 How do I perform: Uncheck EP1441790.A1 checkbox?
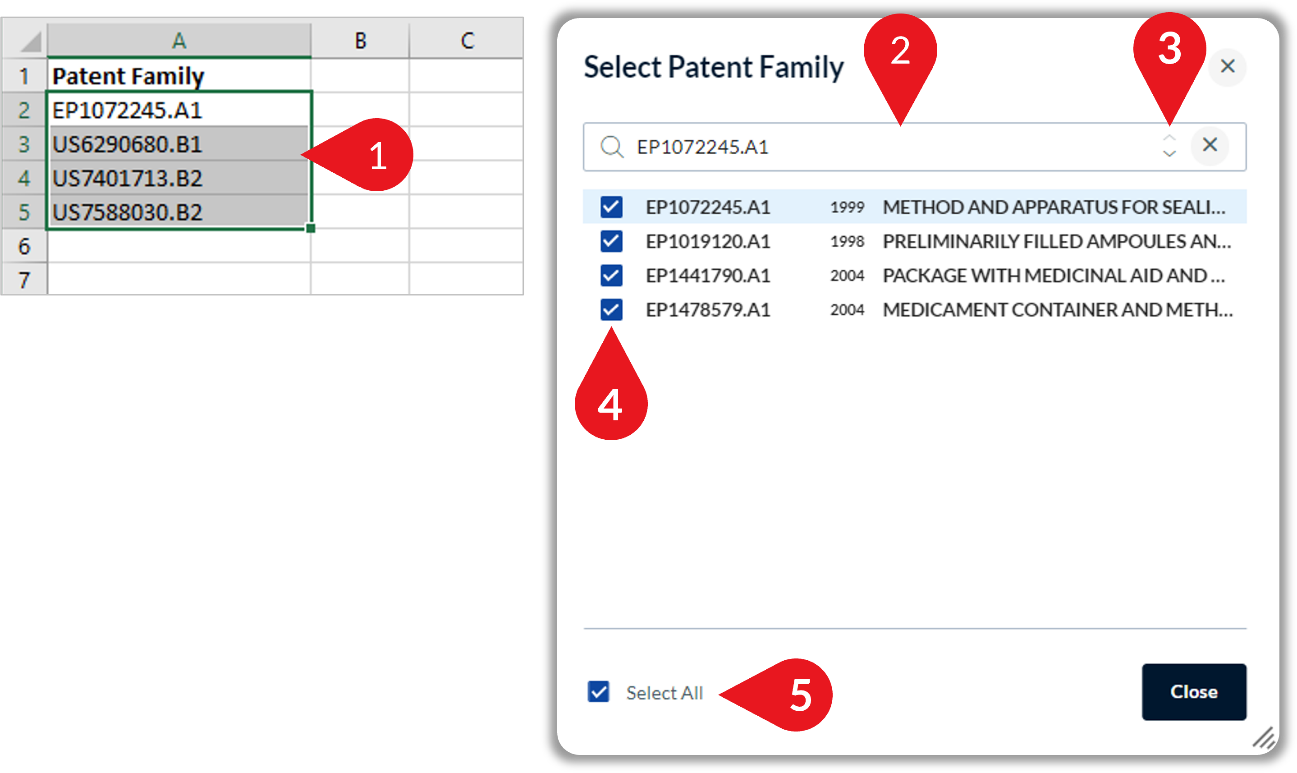(x=611, y=275)
